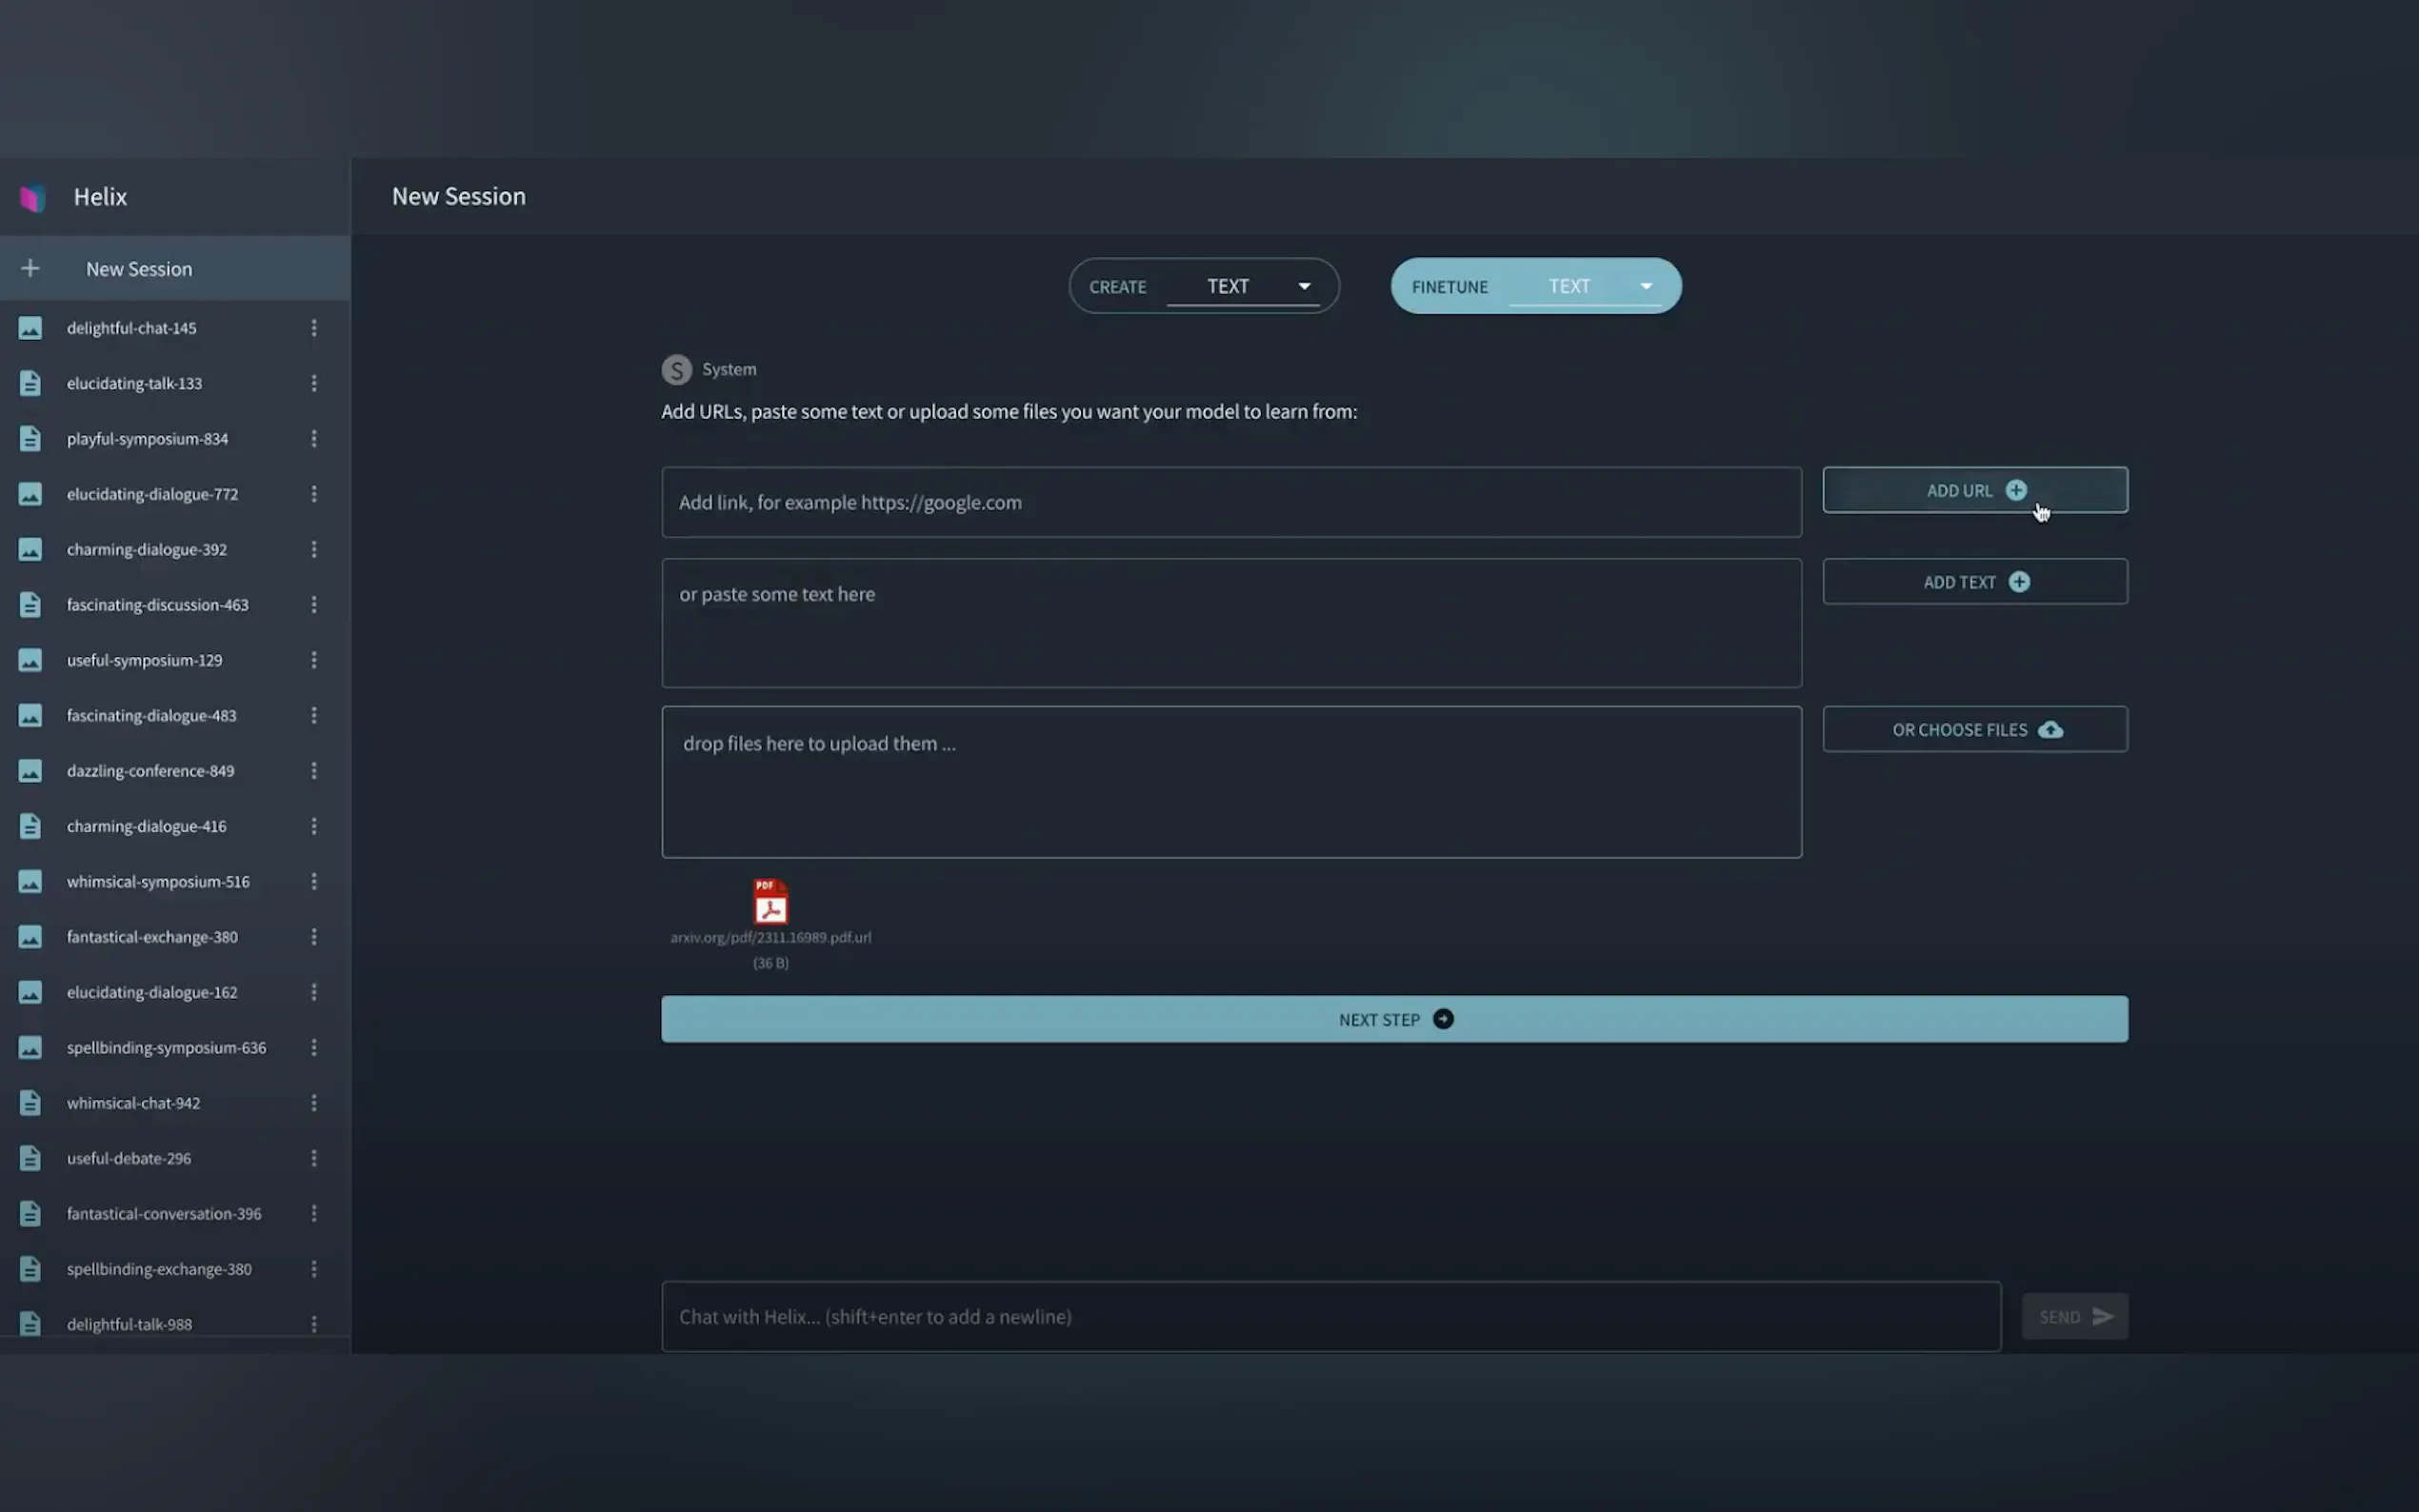This screenshot has height=1512, width=2419.
Task: Open kebab menu for whimsical-symposium-516
Action: point(314,881)
